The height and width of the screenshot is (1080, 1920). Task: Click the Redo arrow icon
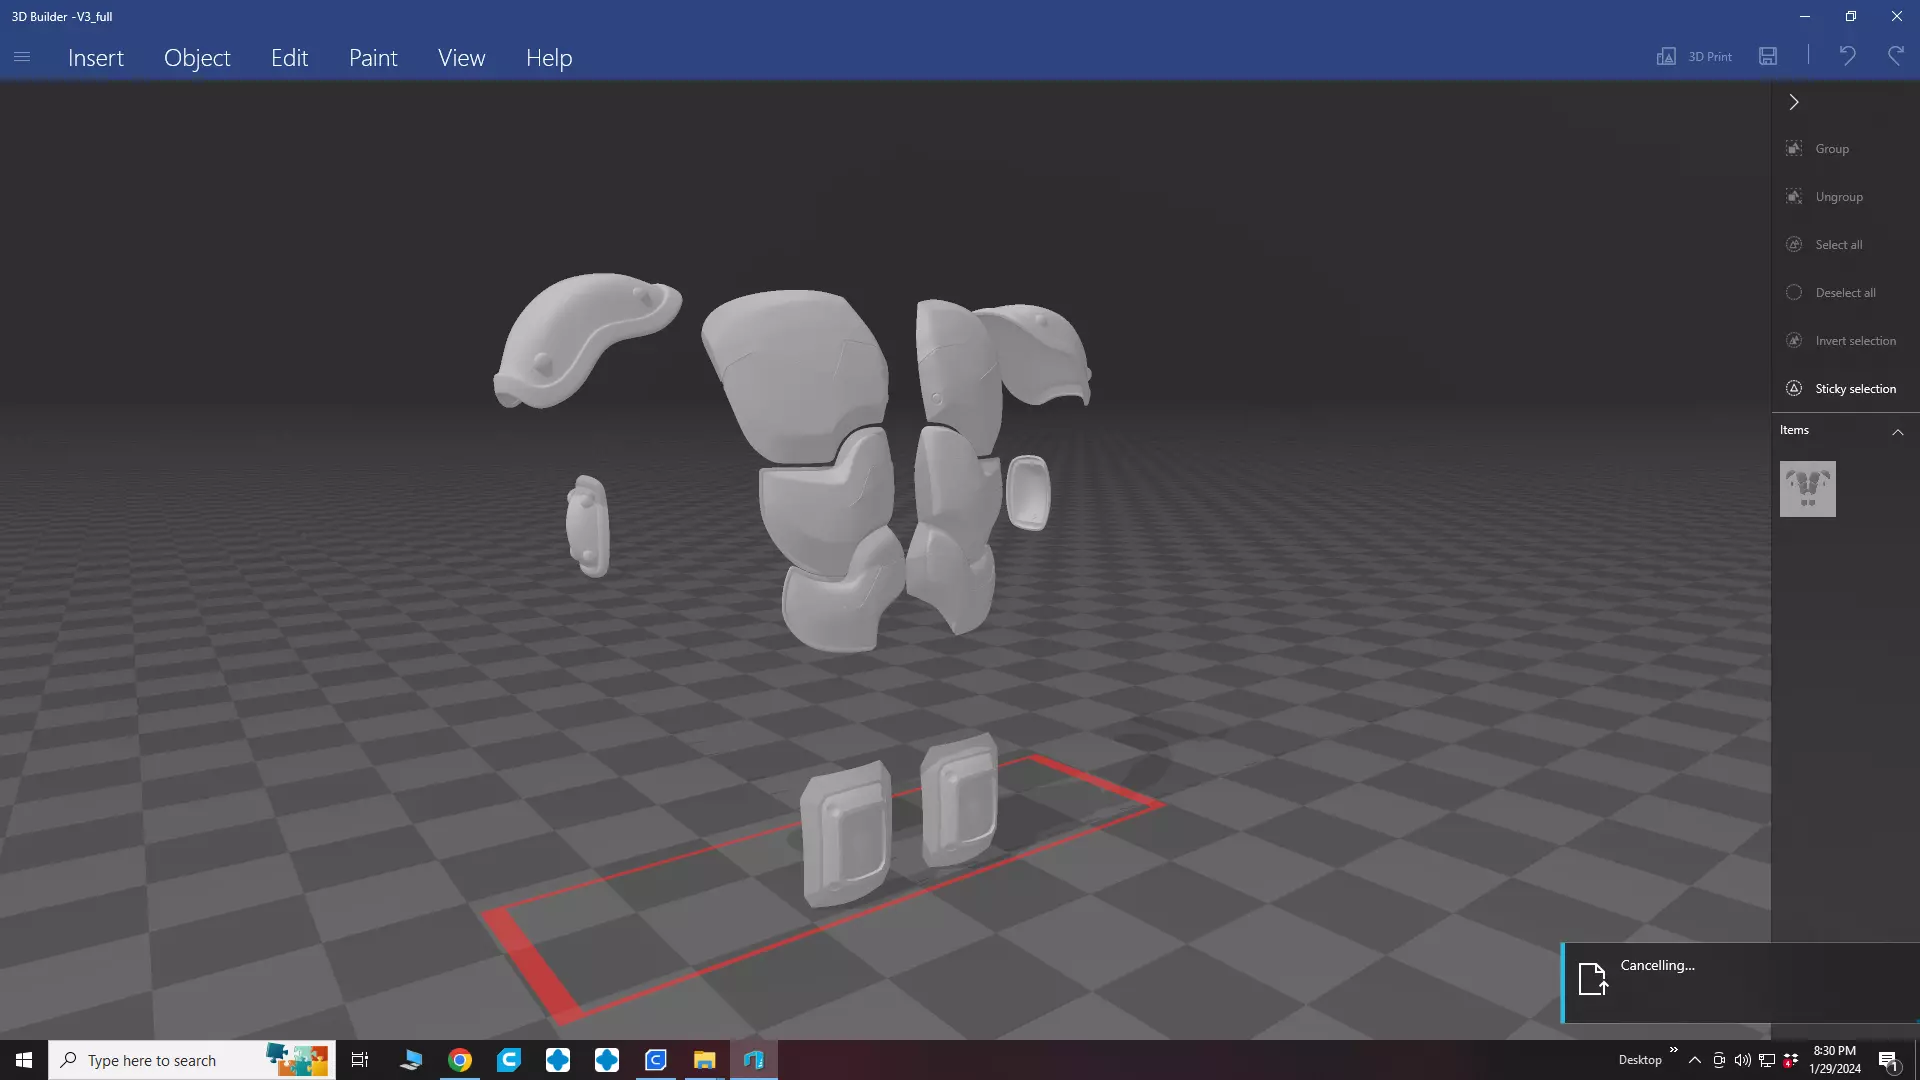(x=1895, y=57)
